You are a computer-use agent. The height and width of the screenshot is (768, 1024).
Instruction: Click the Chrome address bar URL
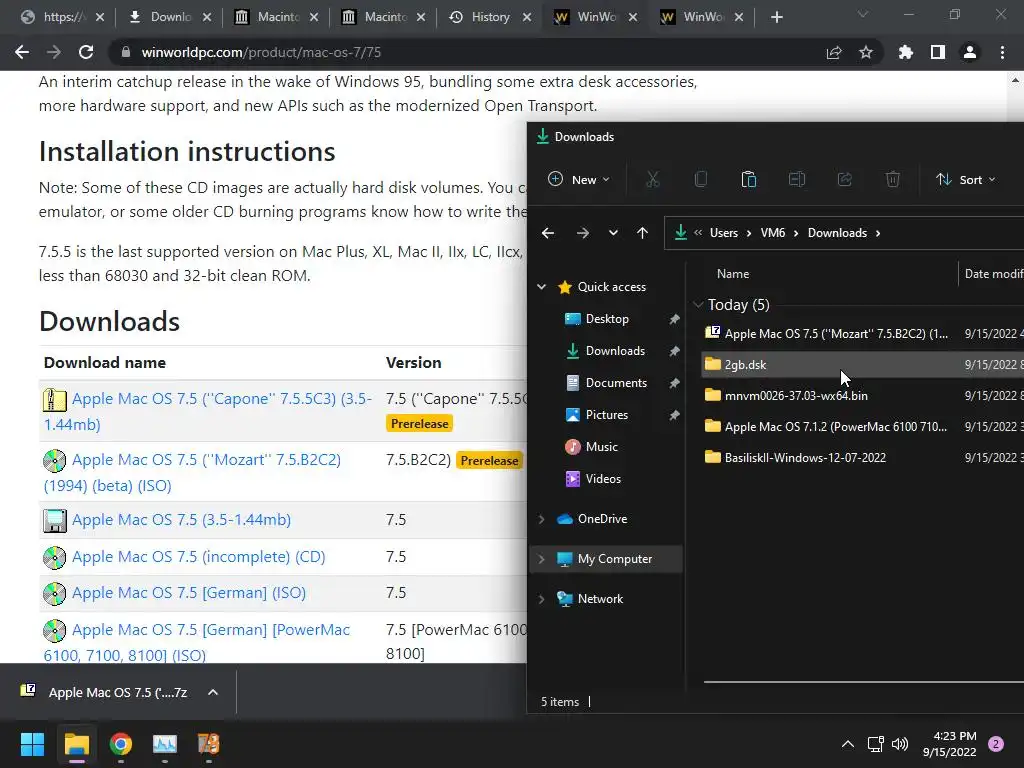261,52
